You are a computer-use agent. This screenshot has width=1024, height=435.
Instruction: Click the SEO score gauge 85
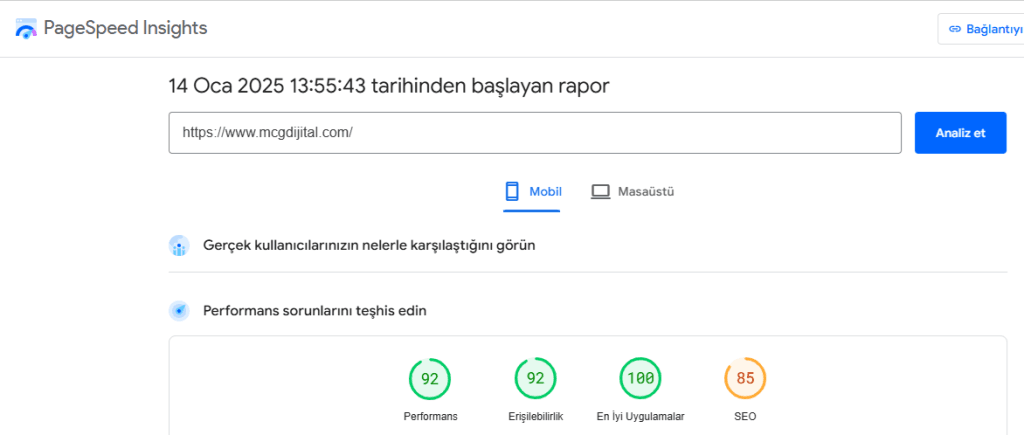click(x=745, y=379)
